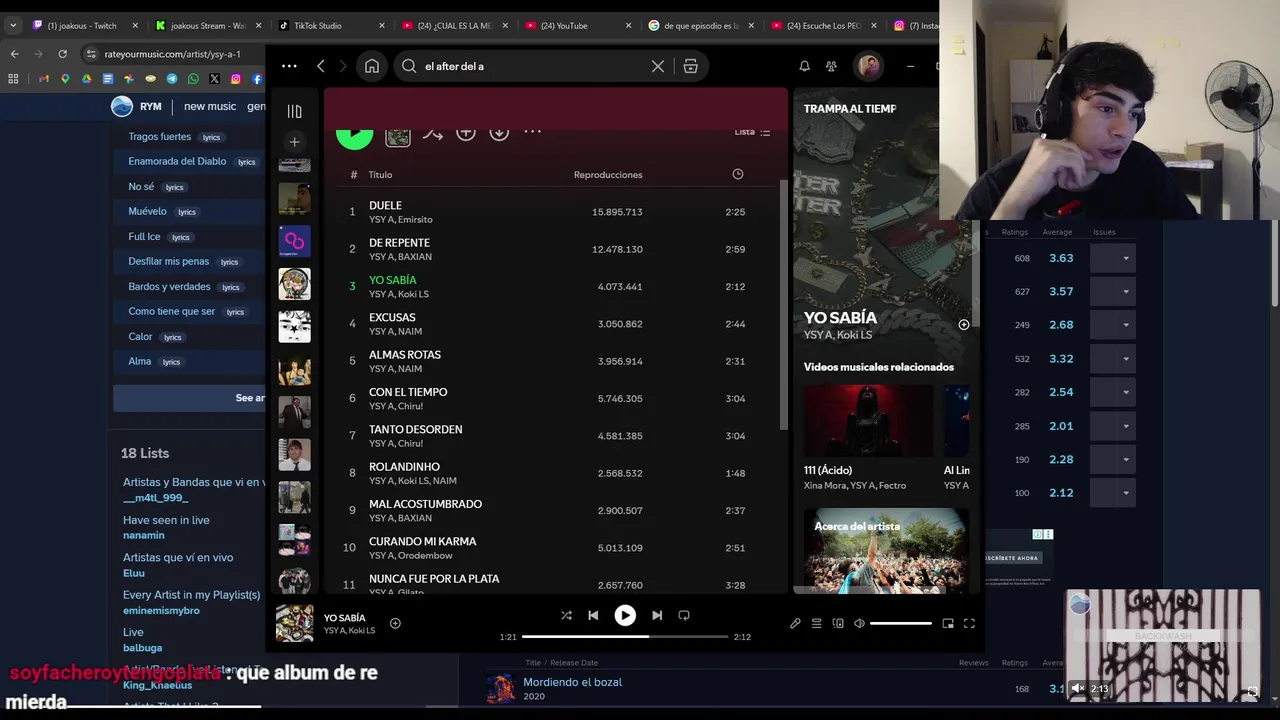The height and width of the screenshot is (720, 1280).
Task: Open Spotify home via house icon
Action: tap(372, 66)
